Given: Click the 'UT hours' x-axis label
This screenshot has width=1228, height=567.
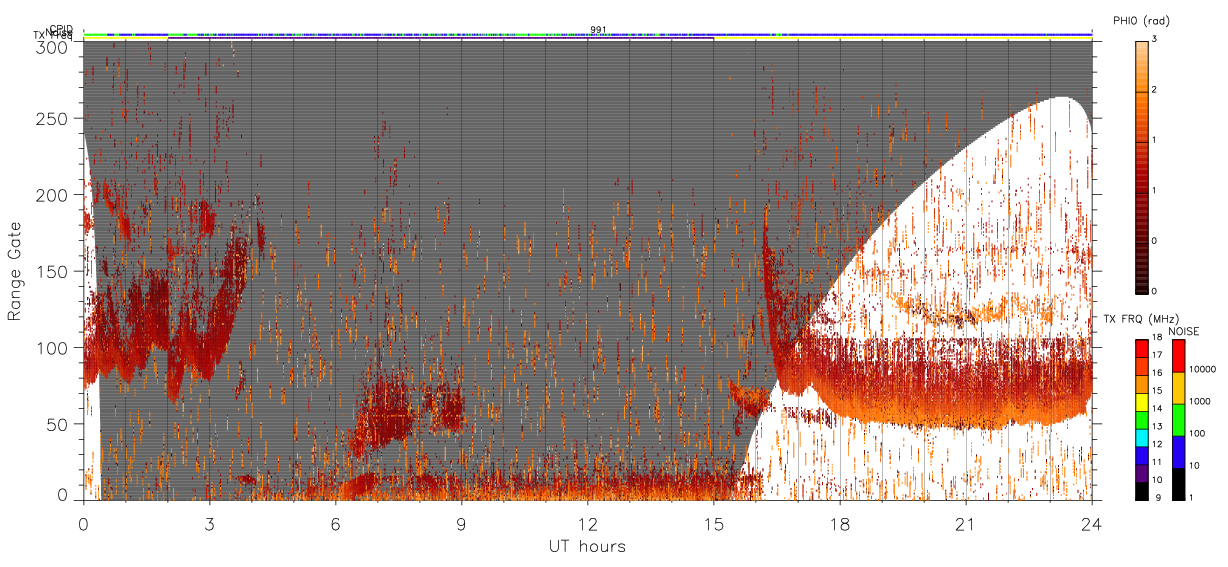Looking at the screenshot, I should [587, 547].
